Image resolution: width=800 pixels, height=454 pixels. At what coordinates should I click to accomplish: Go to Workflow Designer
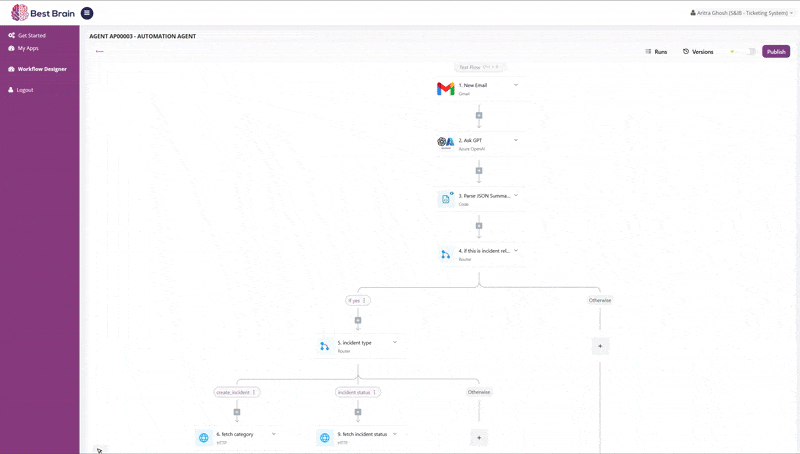point(37,69)
